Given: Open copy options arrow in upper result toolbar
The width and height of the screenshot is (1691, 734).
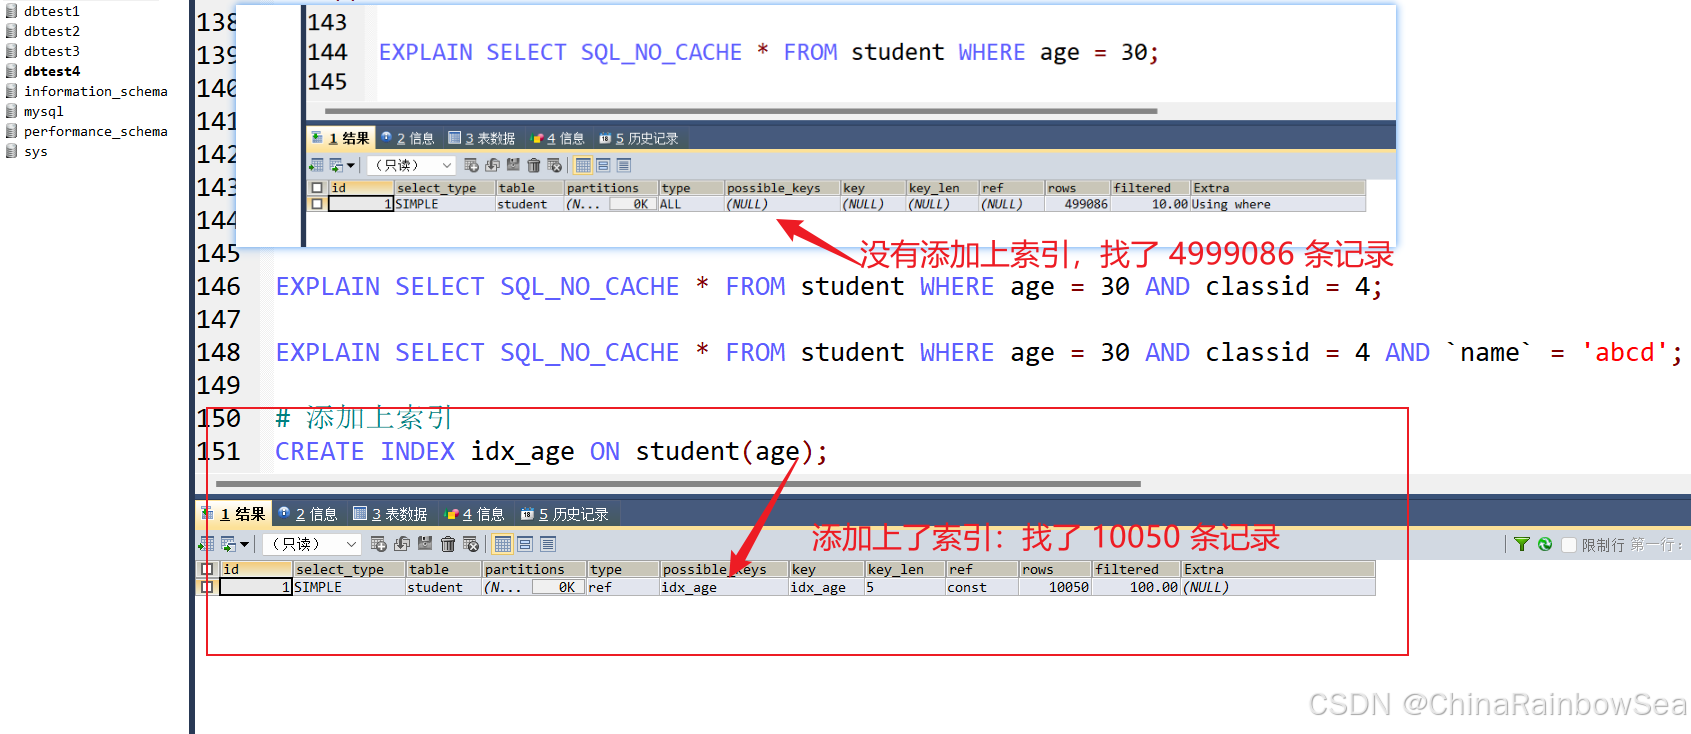Looking at the screenshot, I should [350, 165].
